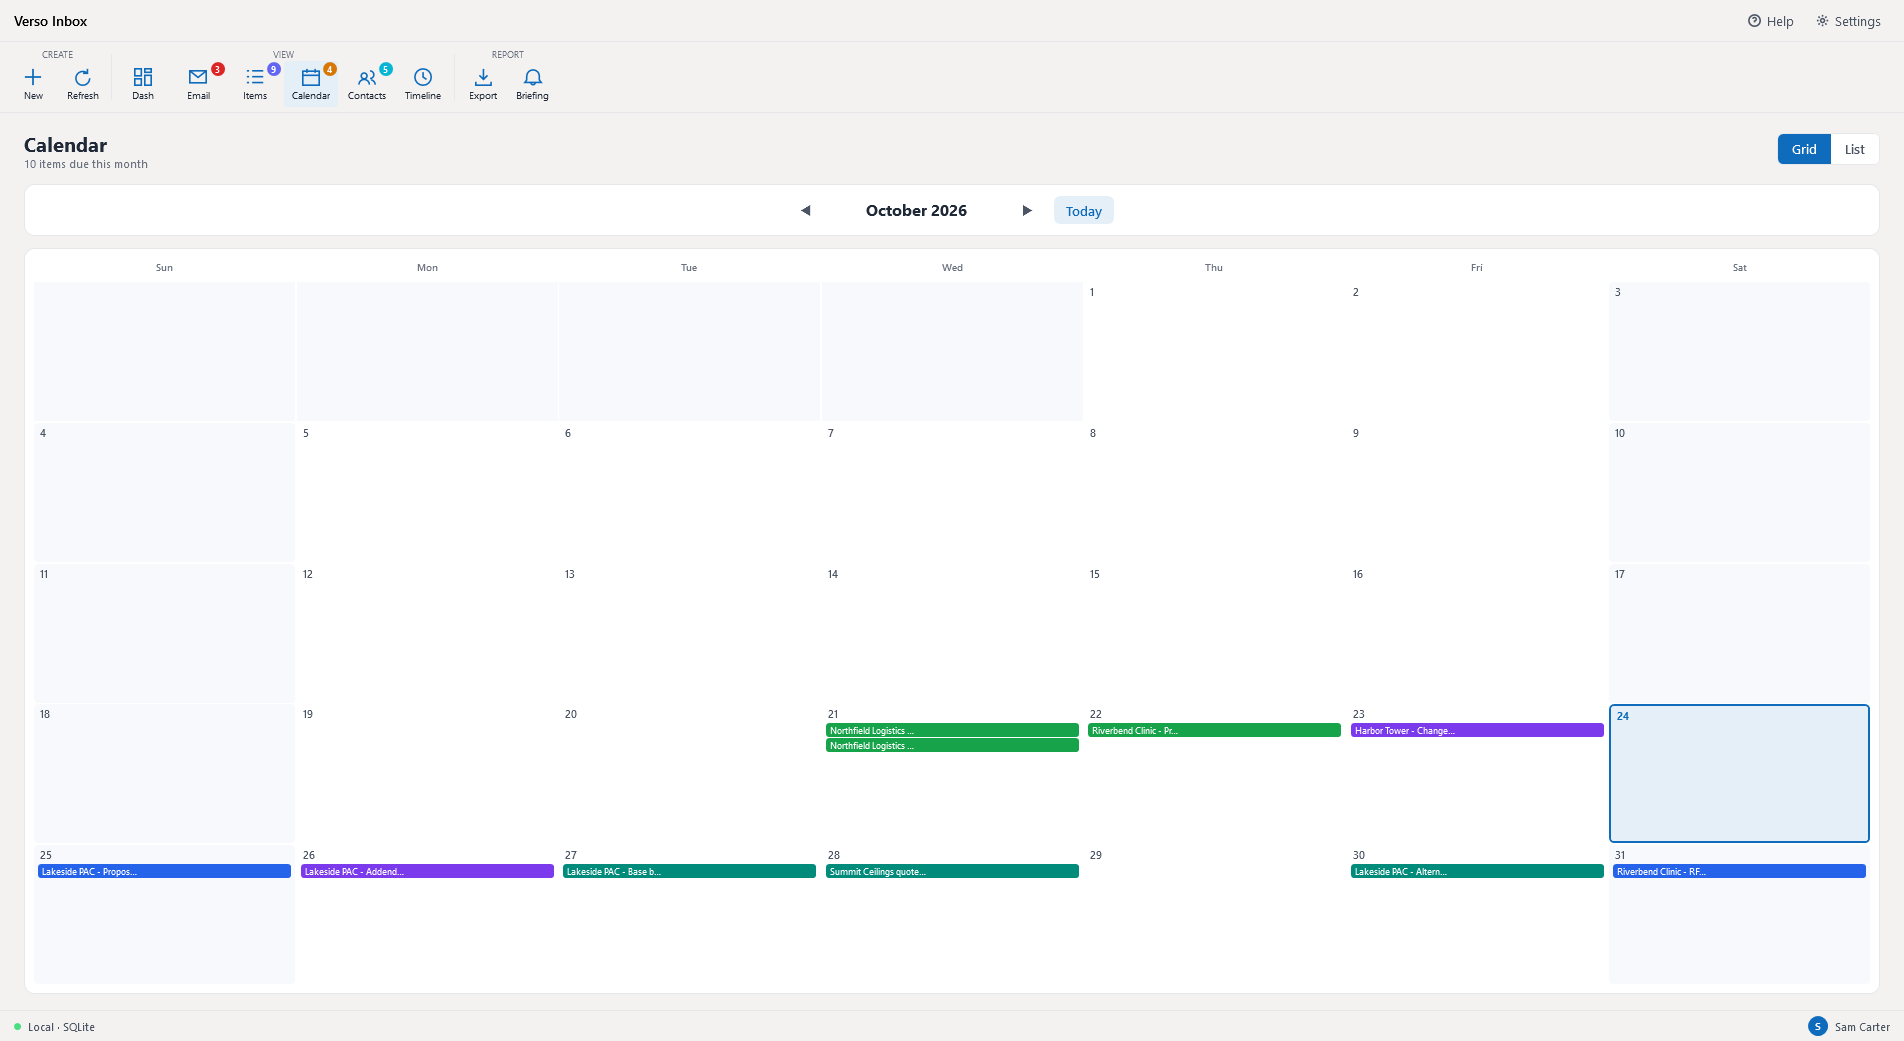The width and height of the screenshot is (1904, 1041).
Task: Open Help from the title bar
Action: tap(1770, 21)
